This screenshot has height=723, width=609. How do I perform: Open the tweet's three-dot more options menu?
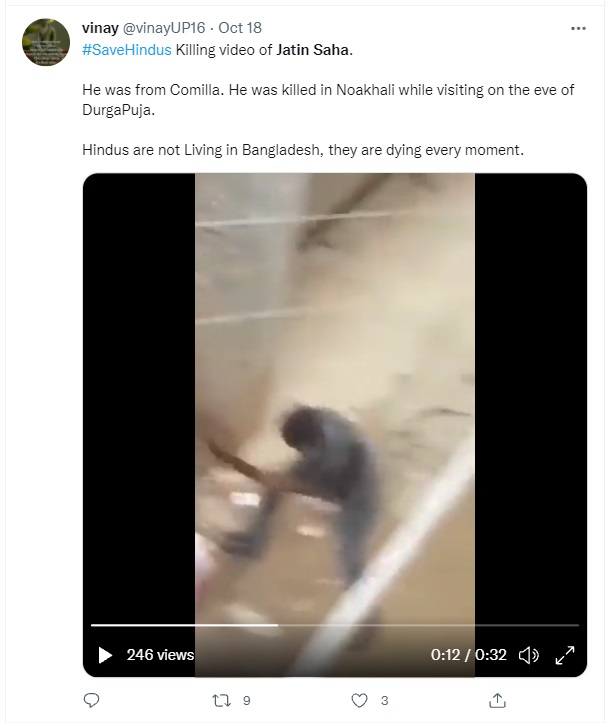(578, 29)
